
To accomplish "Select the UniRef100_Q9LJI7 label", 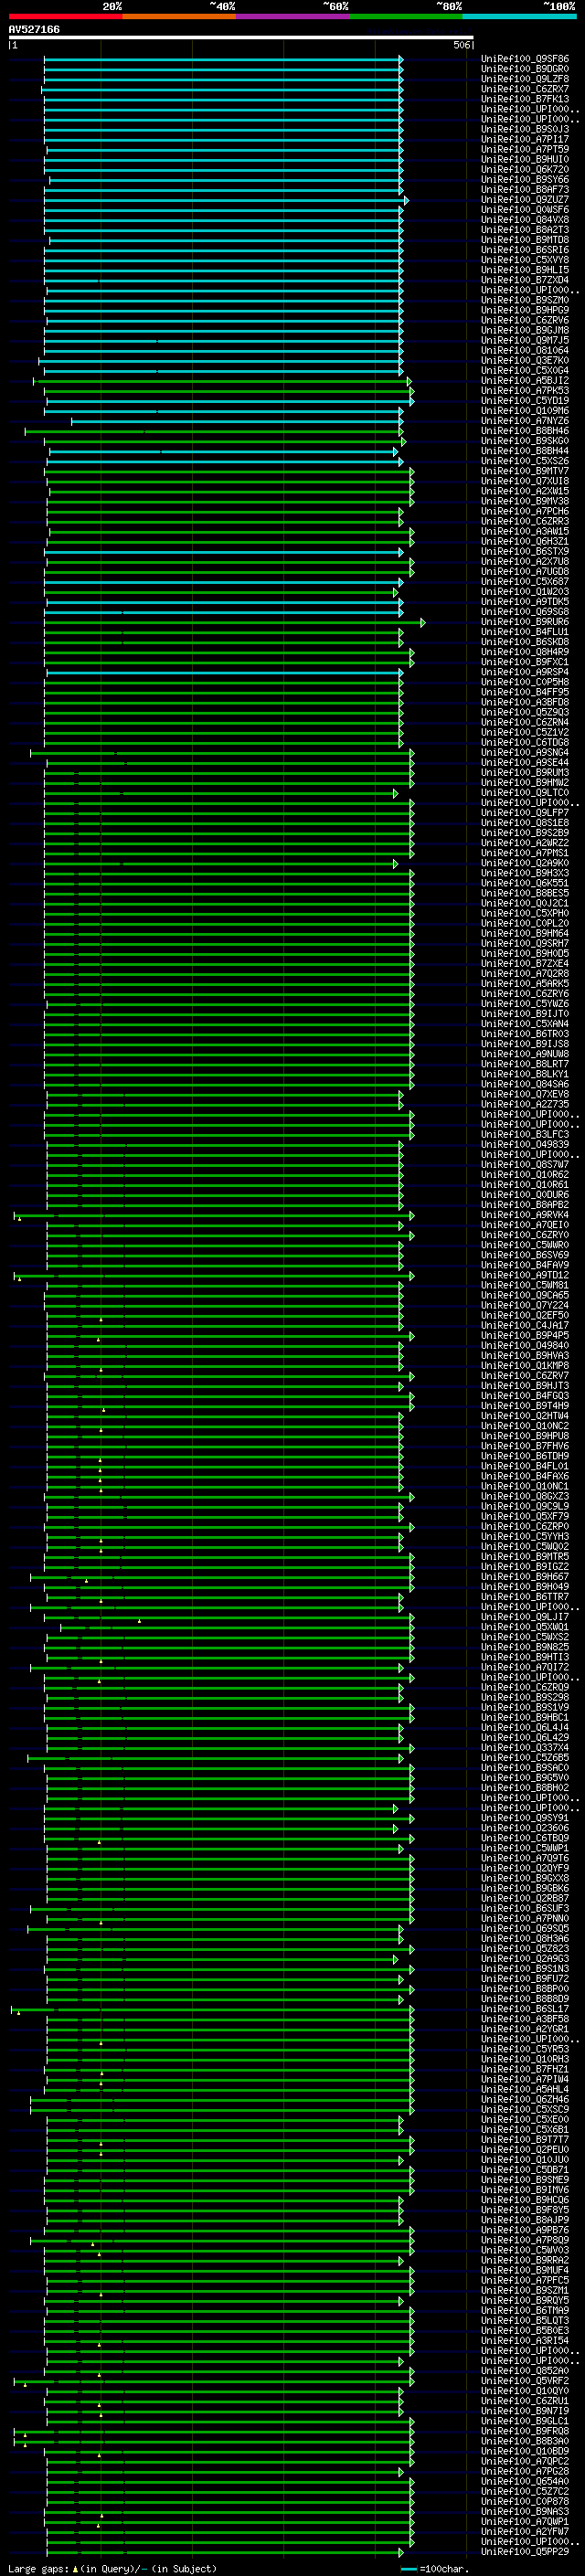I will tap(525, 1617).
